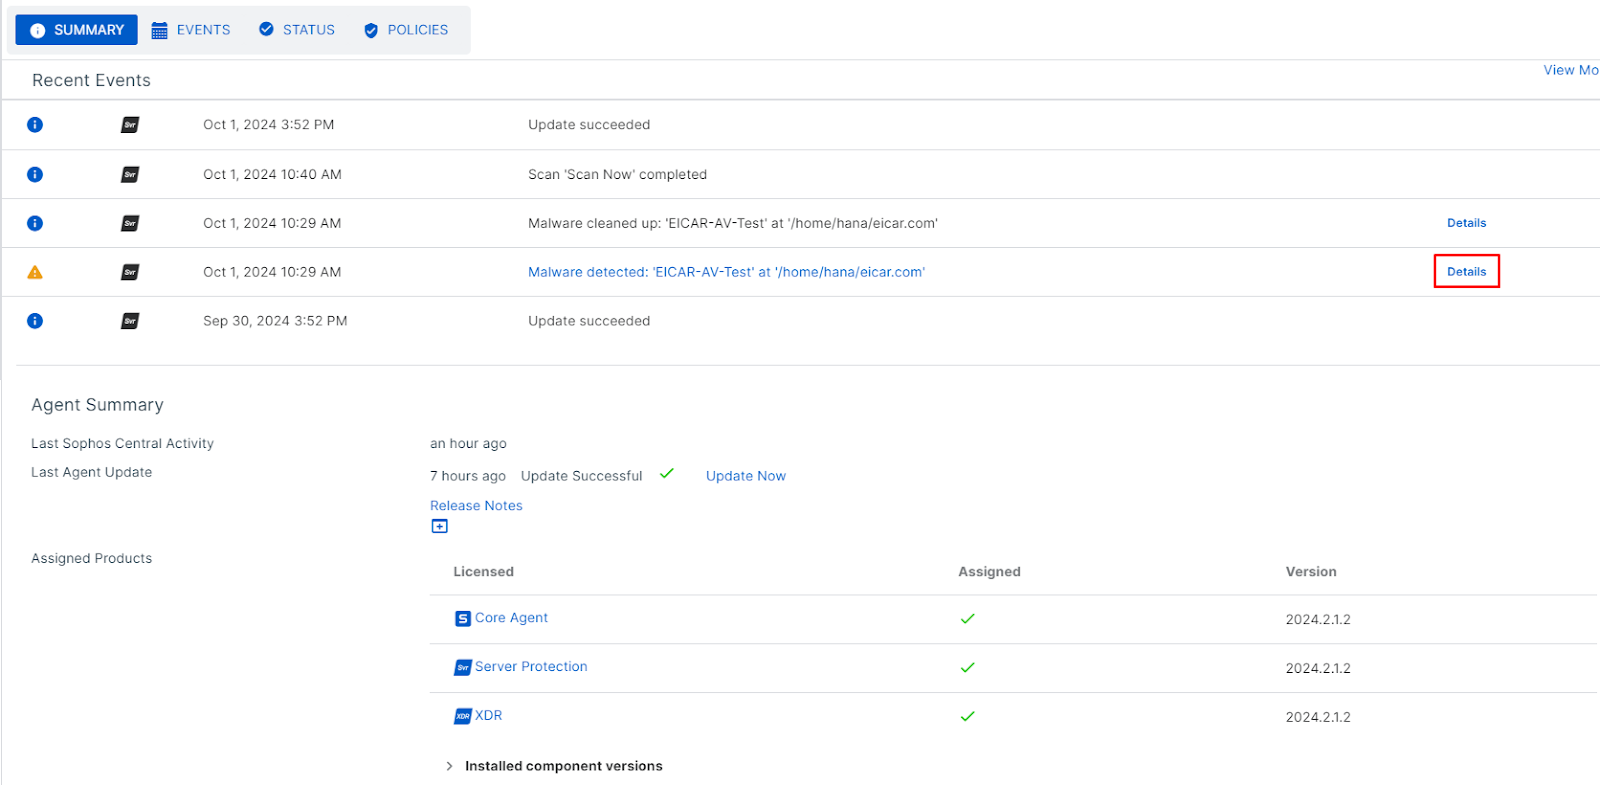
Task: Click server icon on Oct 1 3:52 PM row
Action: tap(130, 125)
